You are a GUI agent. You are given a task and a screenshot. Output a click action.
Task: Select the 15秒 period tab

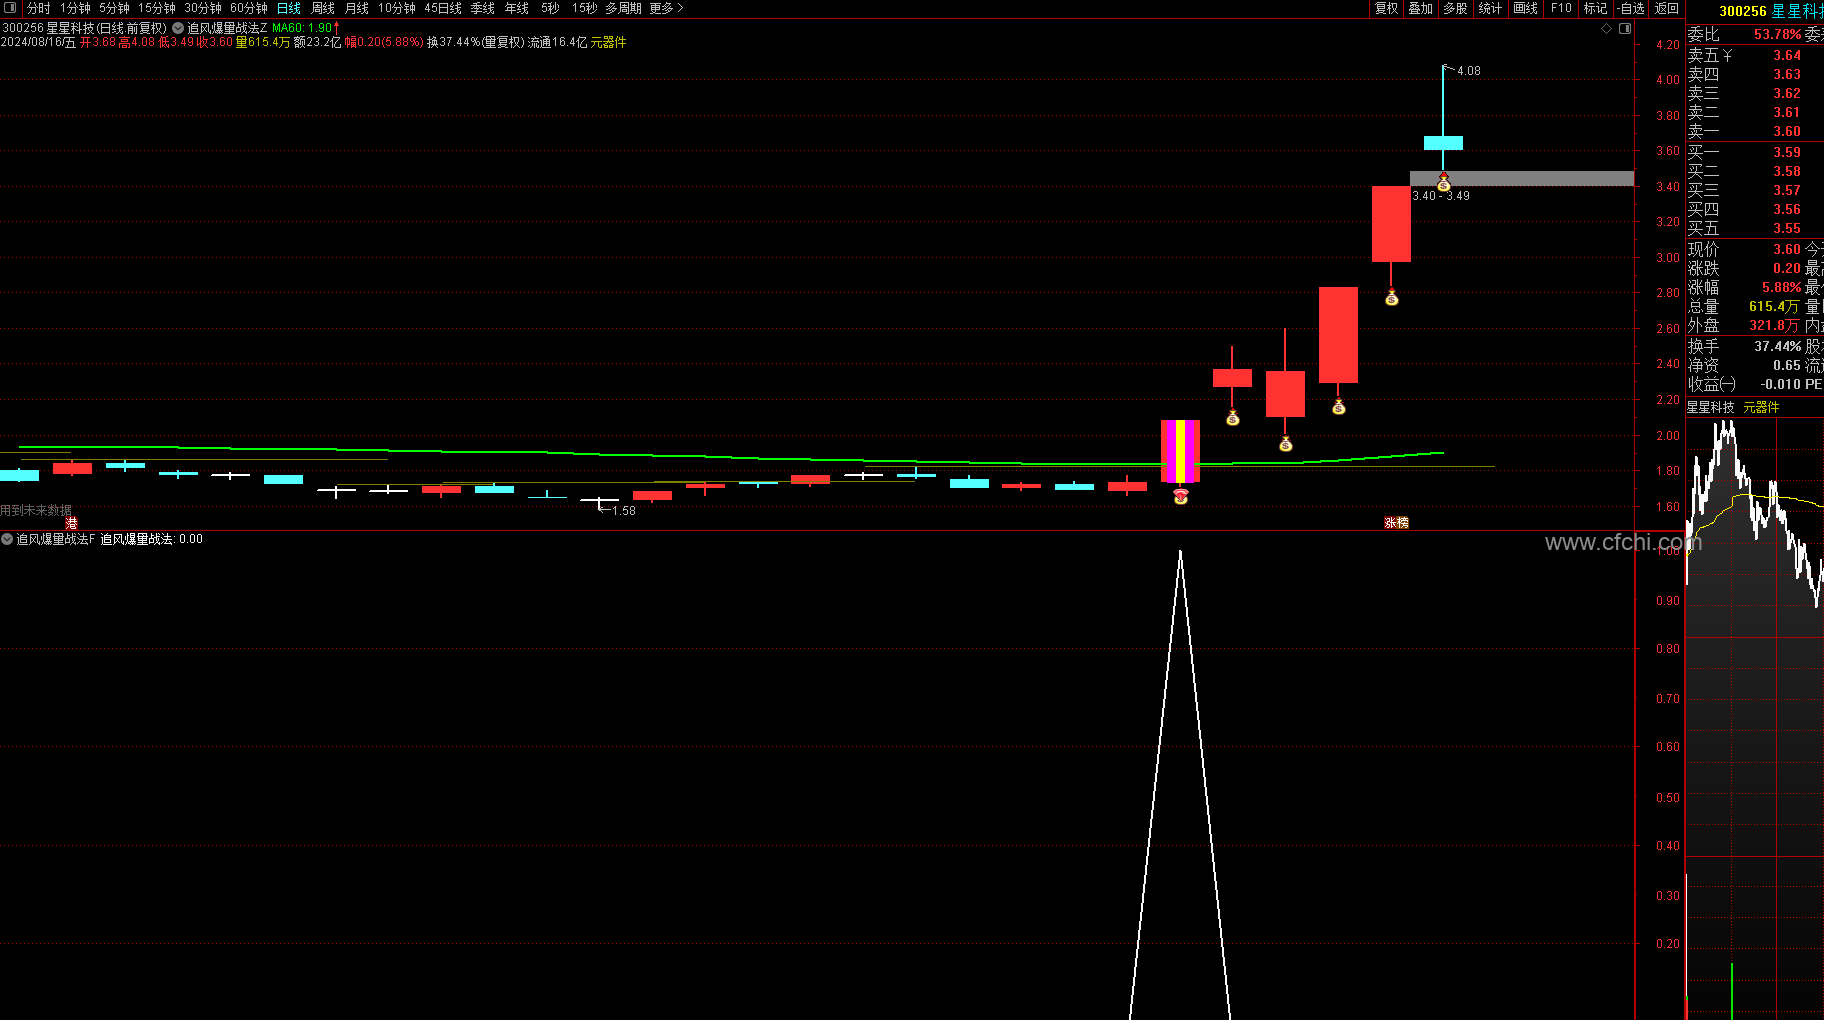585,8
